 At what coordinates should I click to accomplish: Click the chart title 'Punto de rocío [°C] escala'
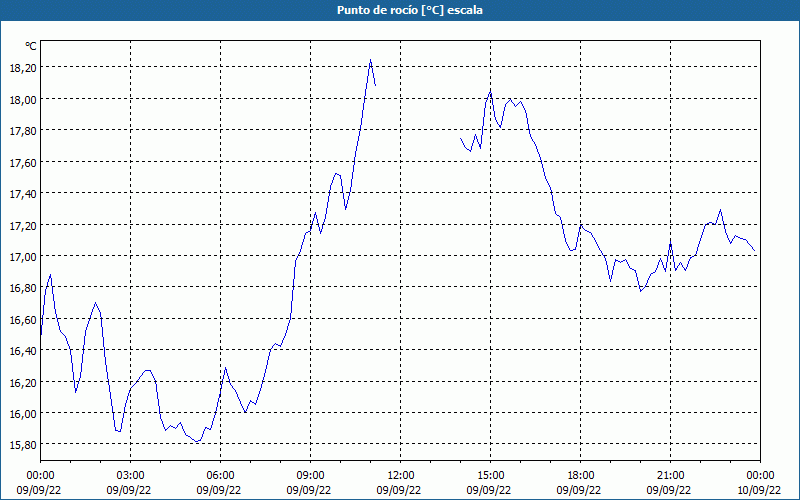[x=410, y=10]
